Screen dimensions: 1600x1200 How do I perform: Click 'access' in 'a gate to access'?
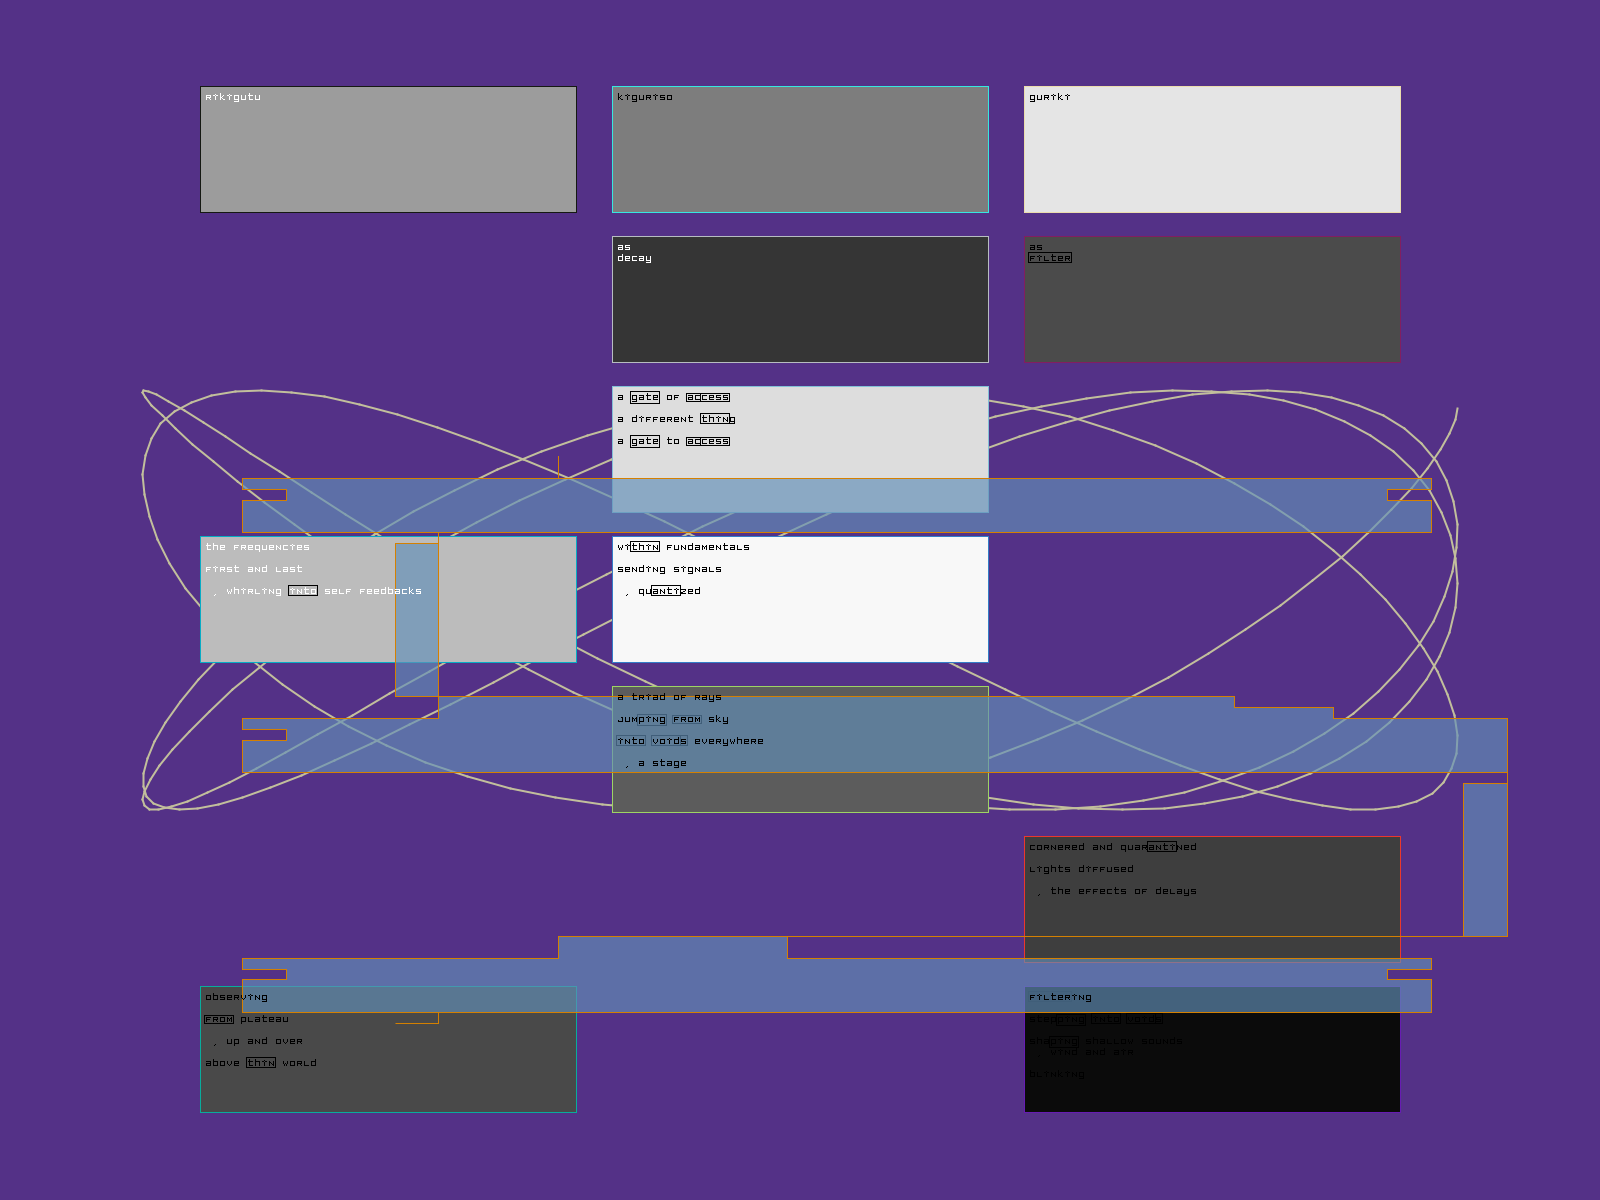[x=707, y=441]
